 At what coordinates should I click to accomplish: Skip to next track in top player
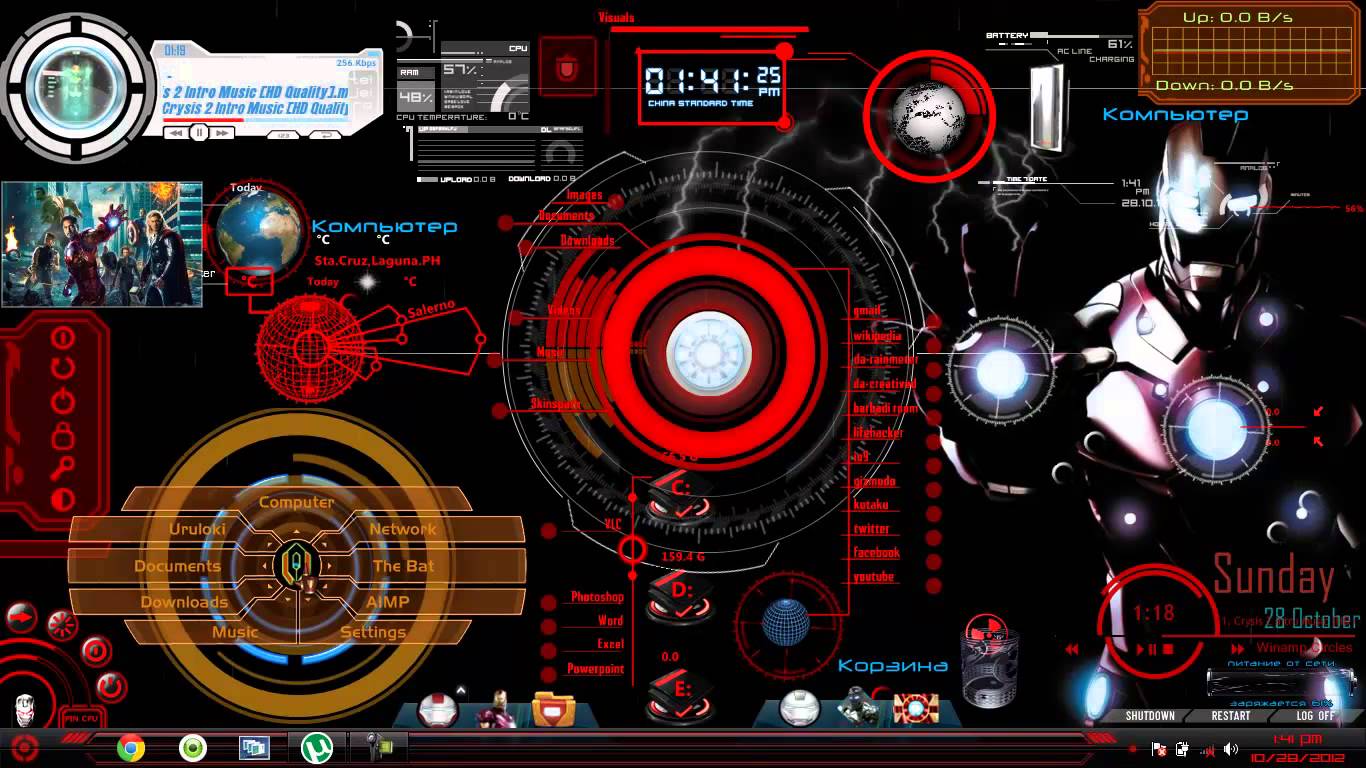point(223,132)
